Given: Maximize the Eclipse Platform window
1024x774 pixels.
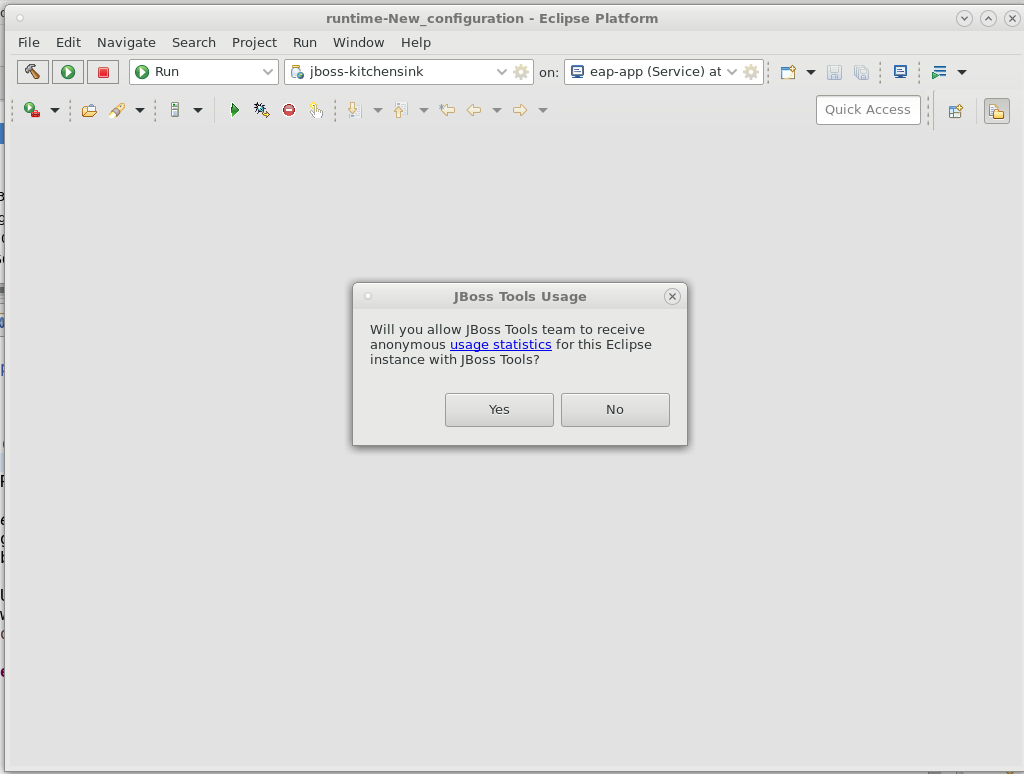Looking at the screenshot, I should 988,18.
